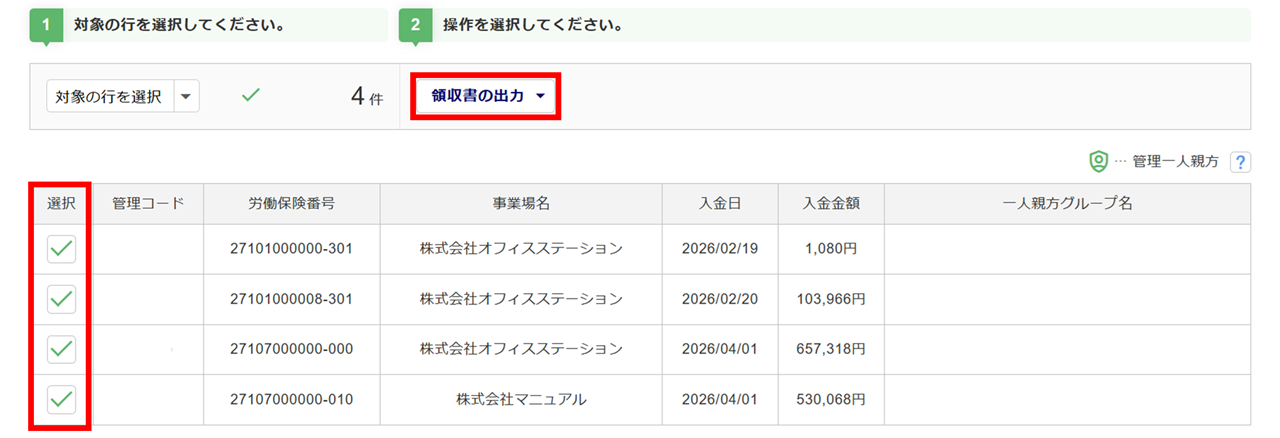This screenshot has width=1280, height=438.
Task: Deselect the 株式会社マニュアル row checkbox
Action: pos(62,399)
